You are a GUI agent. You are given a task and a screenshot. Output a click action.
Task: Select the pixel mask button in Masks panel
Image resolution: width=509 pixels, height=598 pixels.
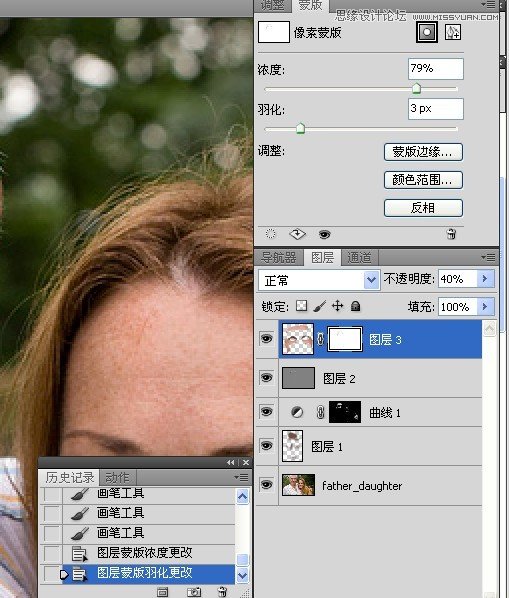(427, 32)
